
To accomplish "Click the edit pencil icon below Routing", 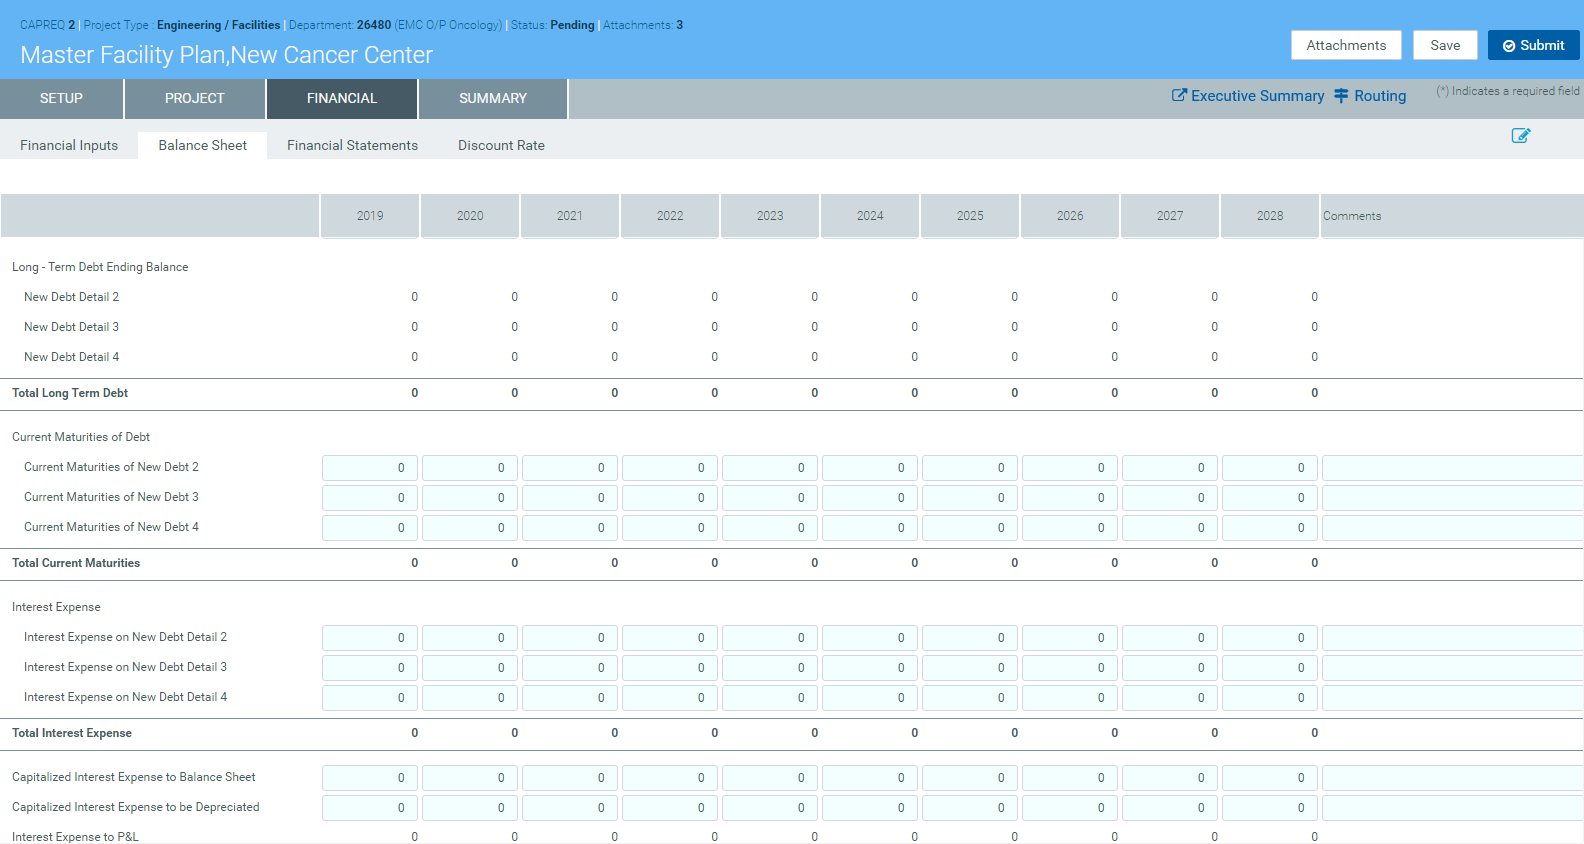I will coord(1520,136).
